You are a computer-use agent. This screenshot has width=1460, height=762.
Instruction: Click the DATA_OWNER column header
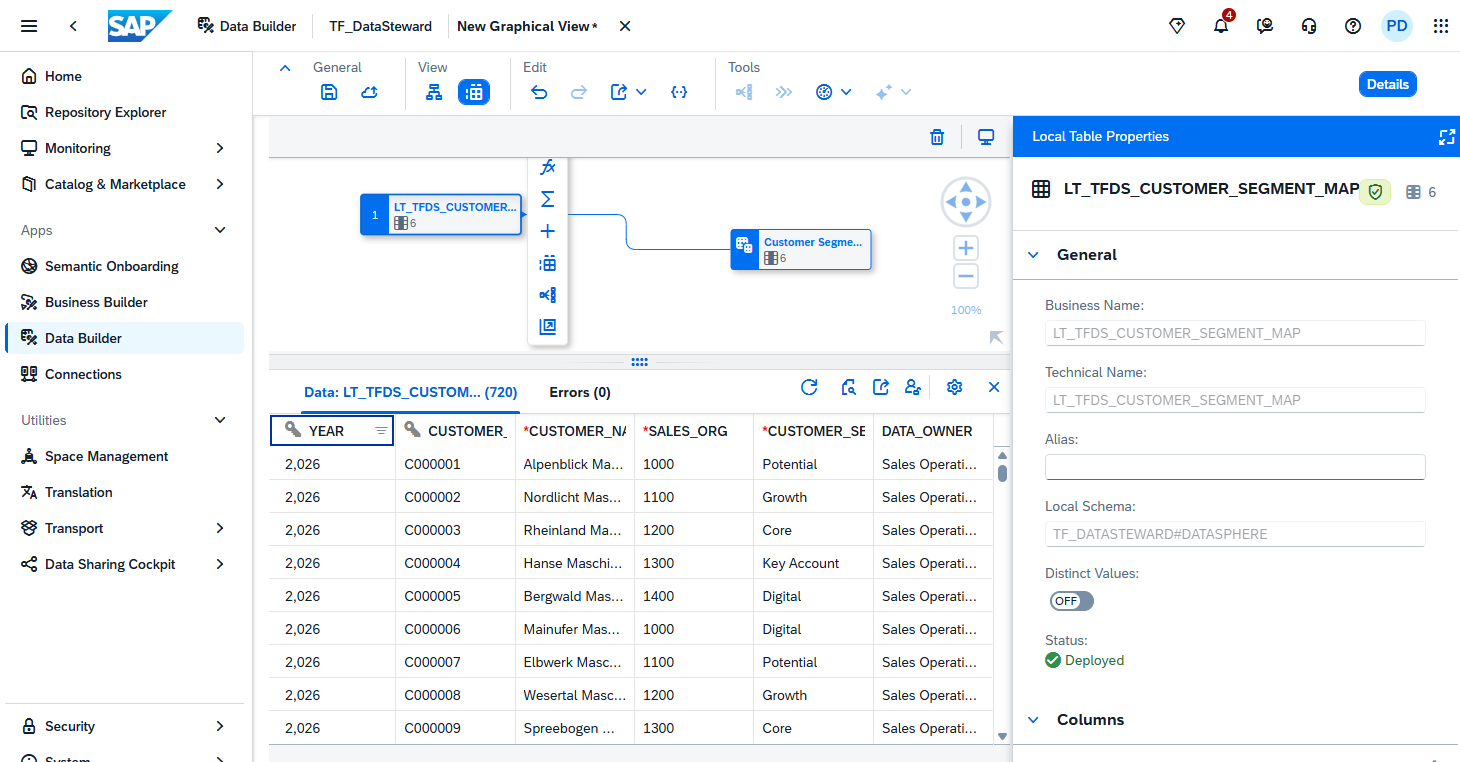[933, 431]
